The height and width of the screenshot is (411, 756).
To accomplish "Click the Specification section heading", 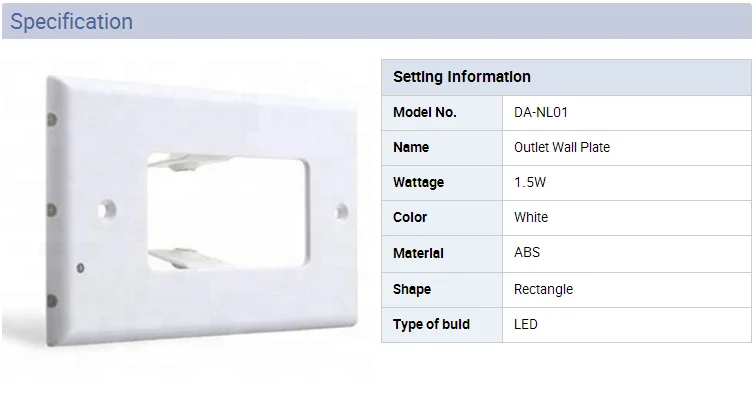I will coord(71,21).
